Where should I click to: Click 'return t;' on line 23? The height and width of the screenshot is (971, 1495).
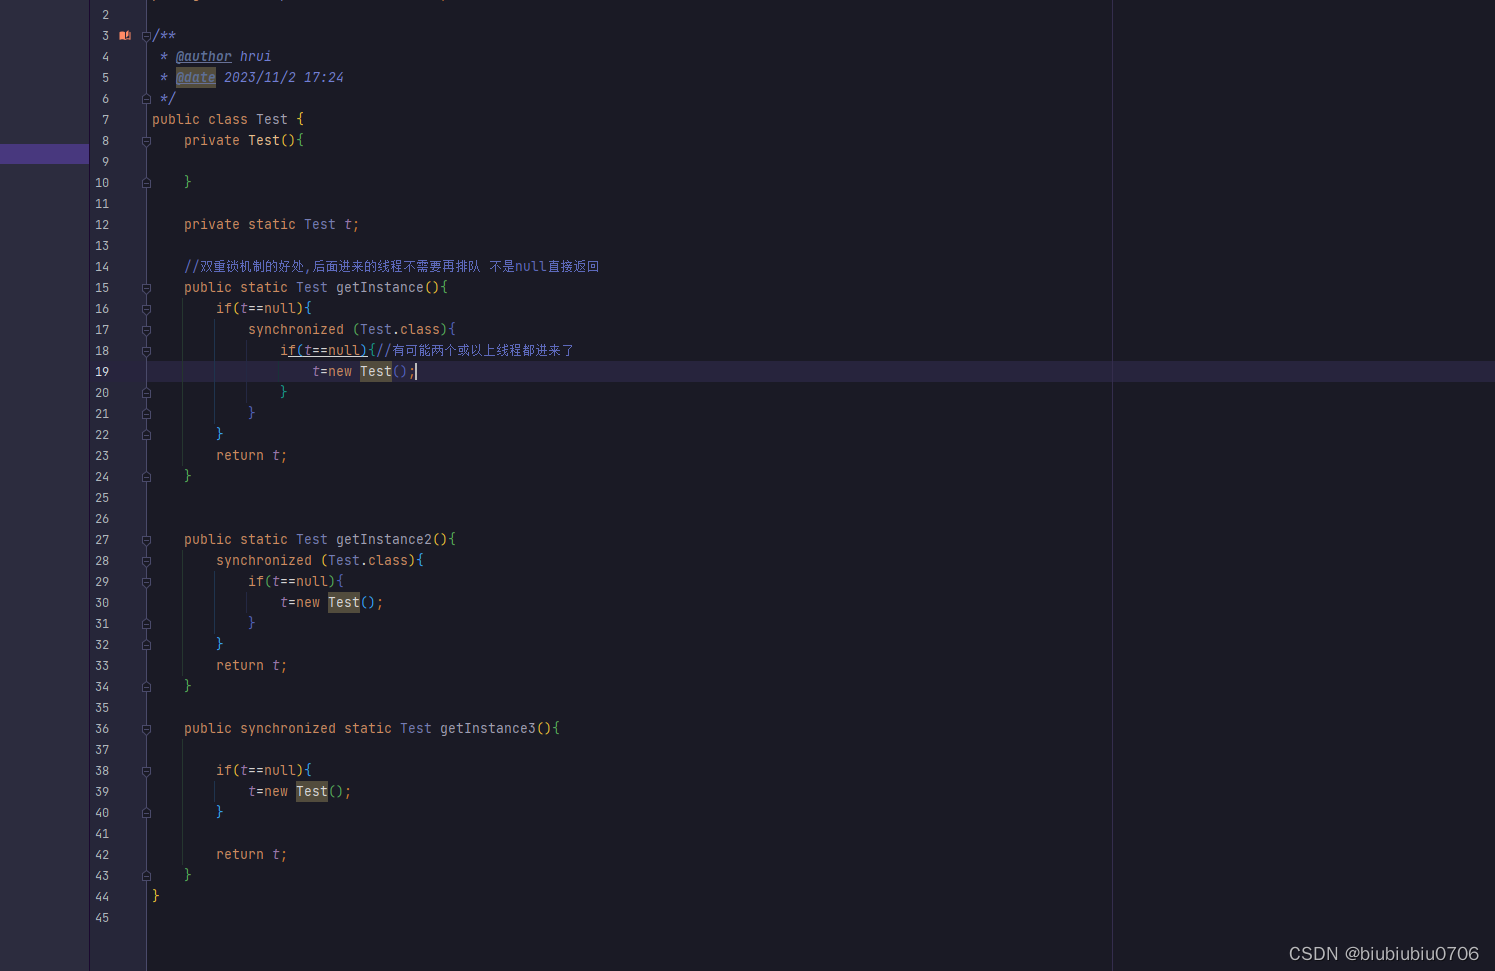click(251, 456)
